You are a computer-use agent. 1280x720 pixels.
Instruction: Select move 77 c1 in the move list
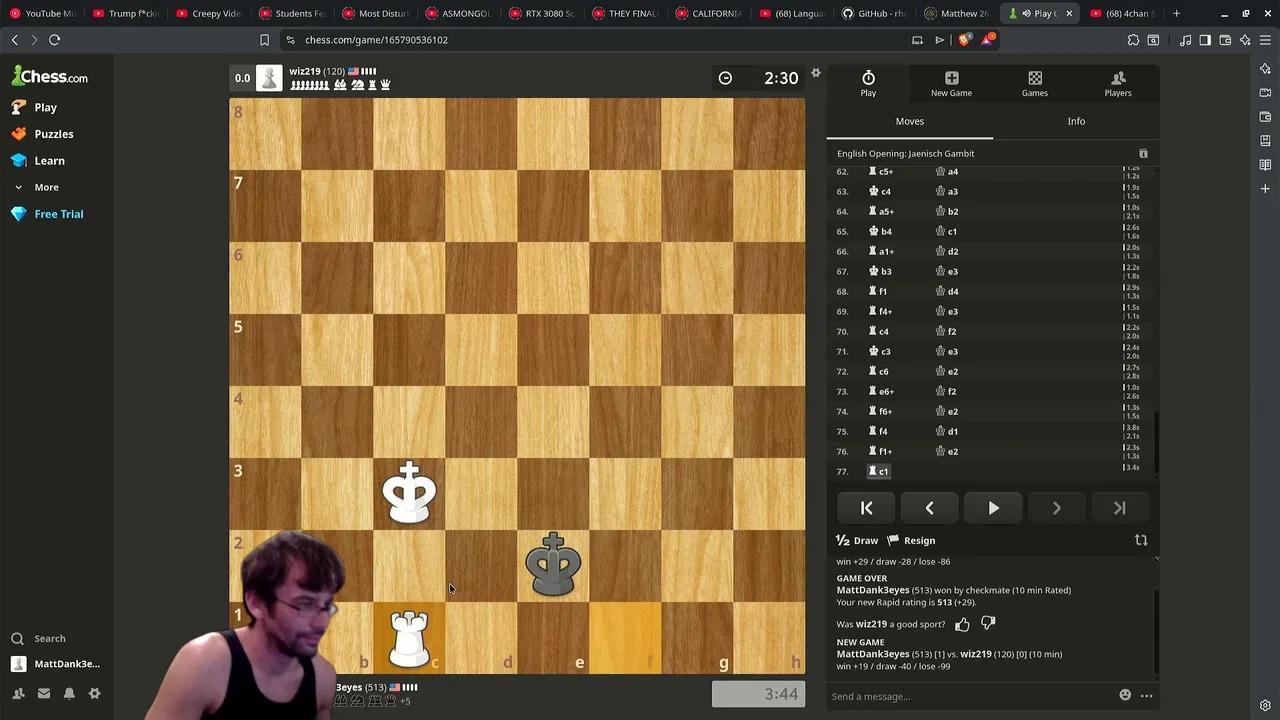click(879, 471)
